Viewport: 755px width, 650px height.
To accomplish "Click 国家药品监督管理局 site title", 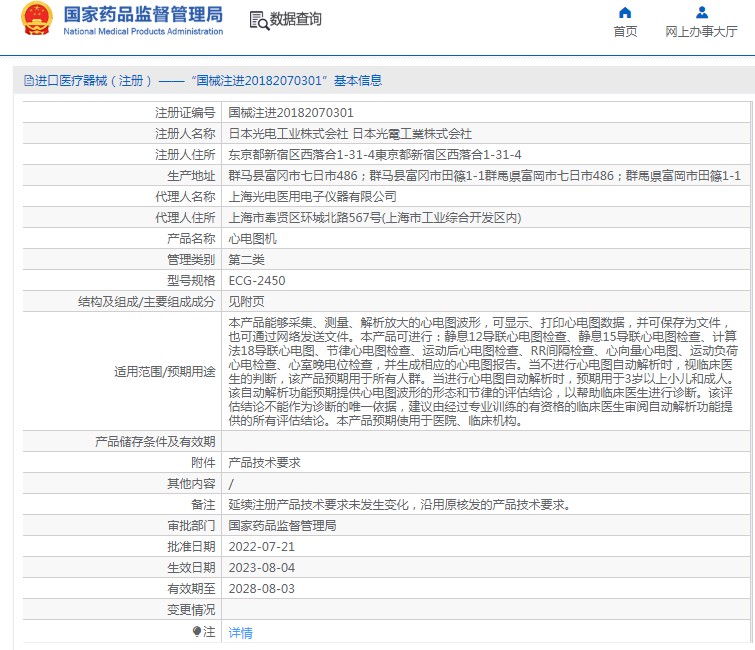I will click(143, 14).
